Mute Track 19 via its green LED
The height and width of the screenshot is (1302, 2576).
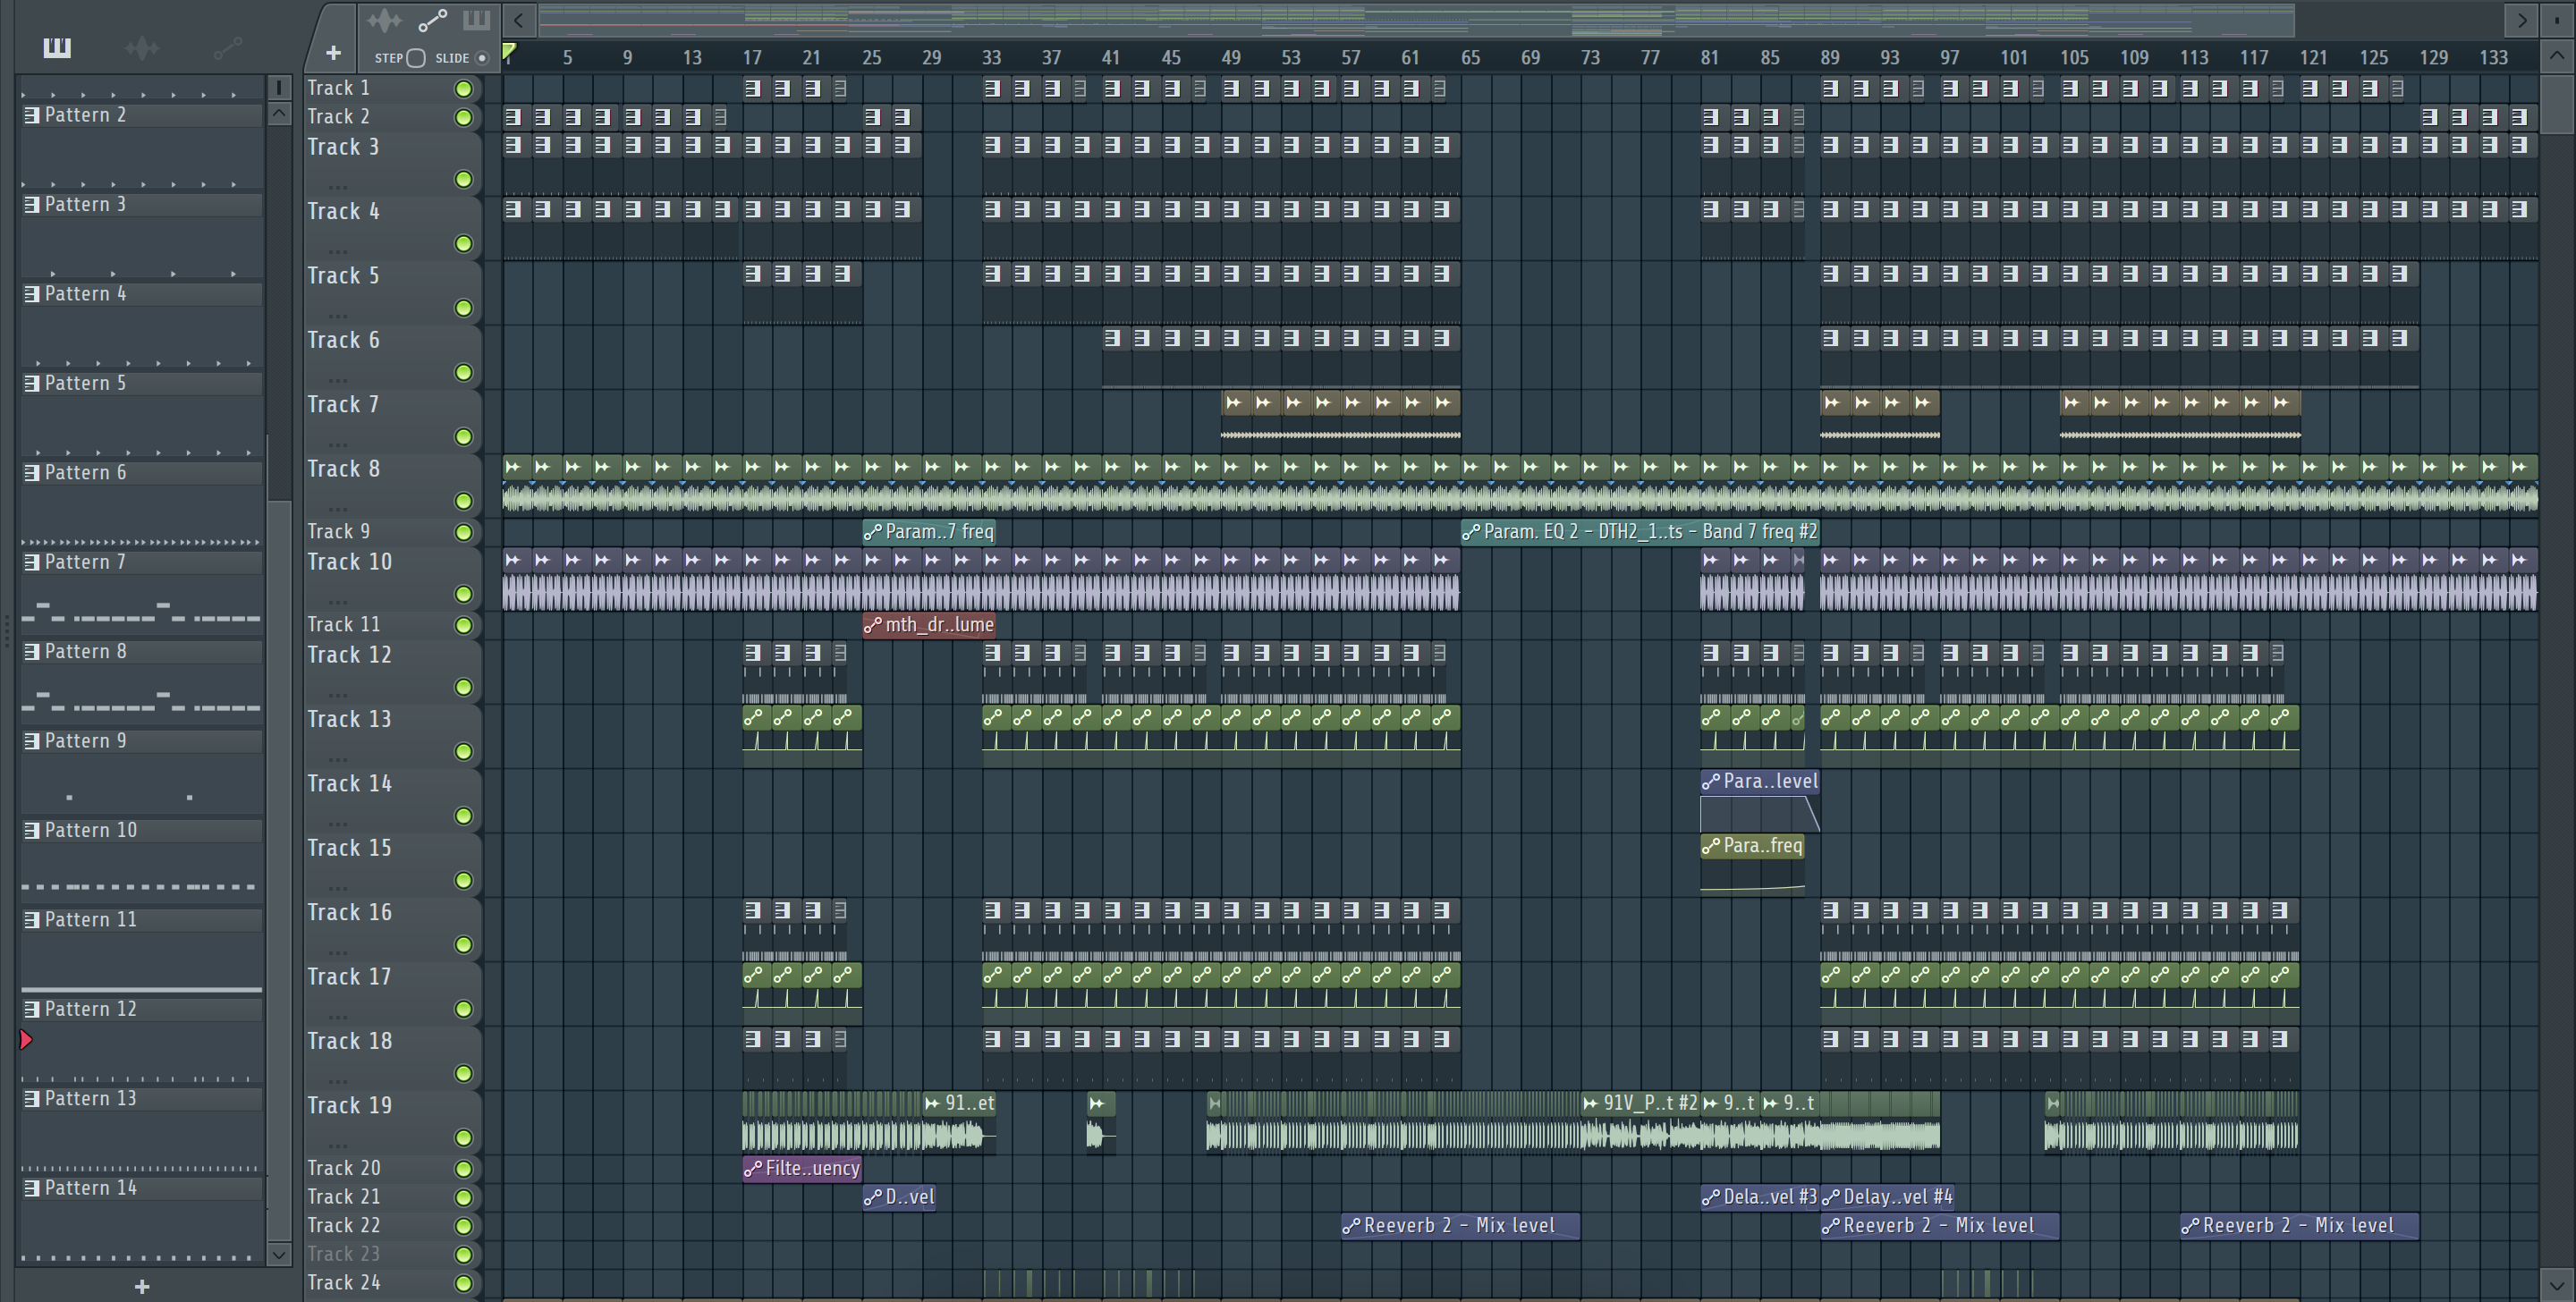(463, 1138)
